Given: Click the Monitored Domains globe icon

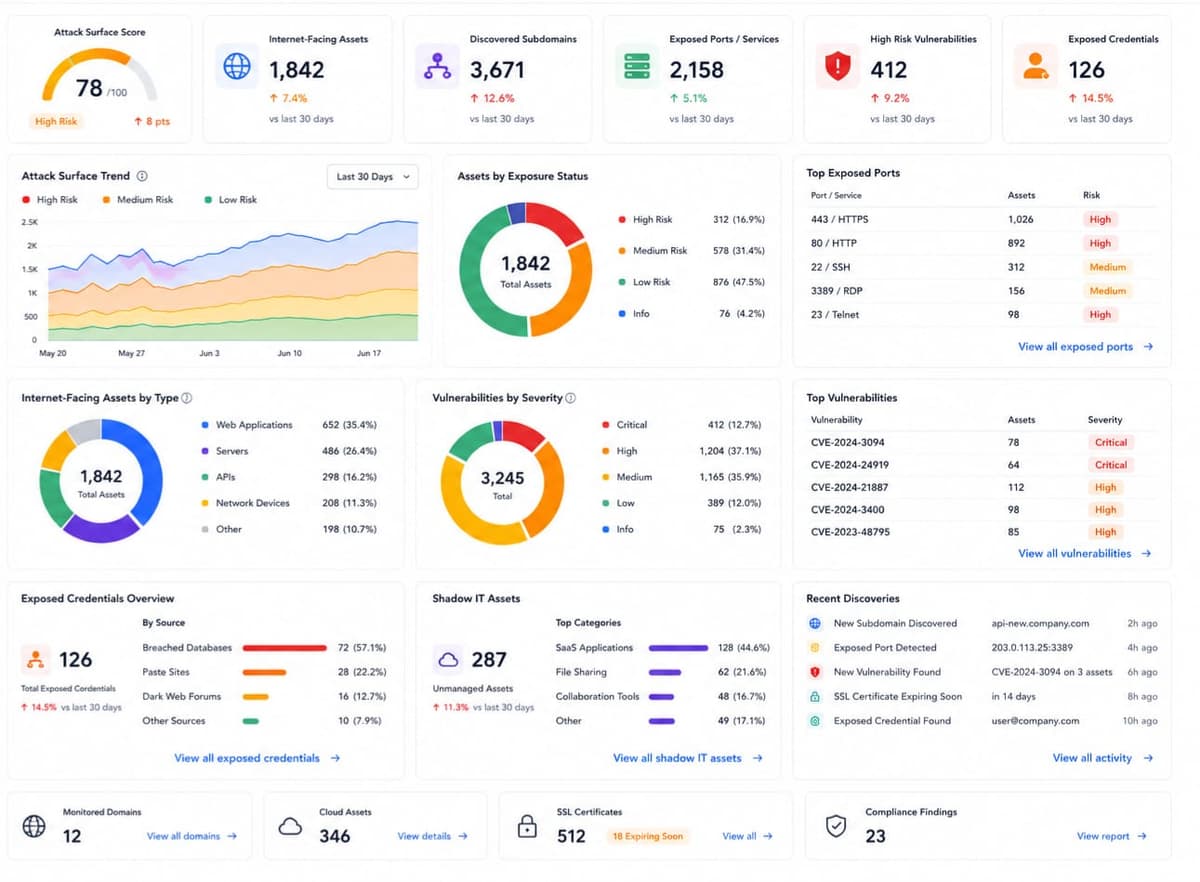Looking at the screenshot, I should coord(34,827).
